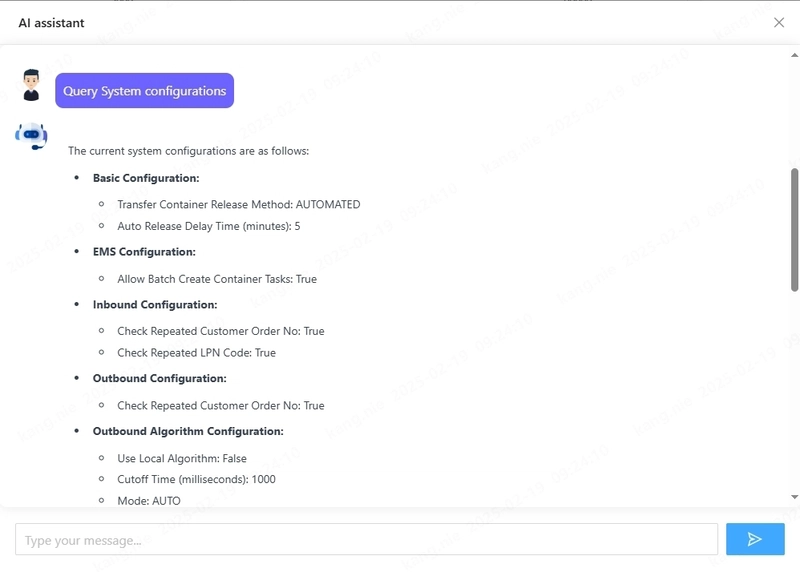Click the user avatar icon
Image resolution: width=800 pixels, height=572 pixels.
pos(31,85)
